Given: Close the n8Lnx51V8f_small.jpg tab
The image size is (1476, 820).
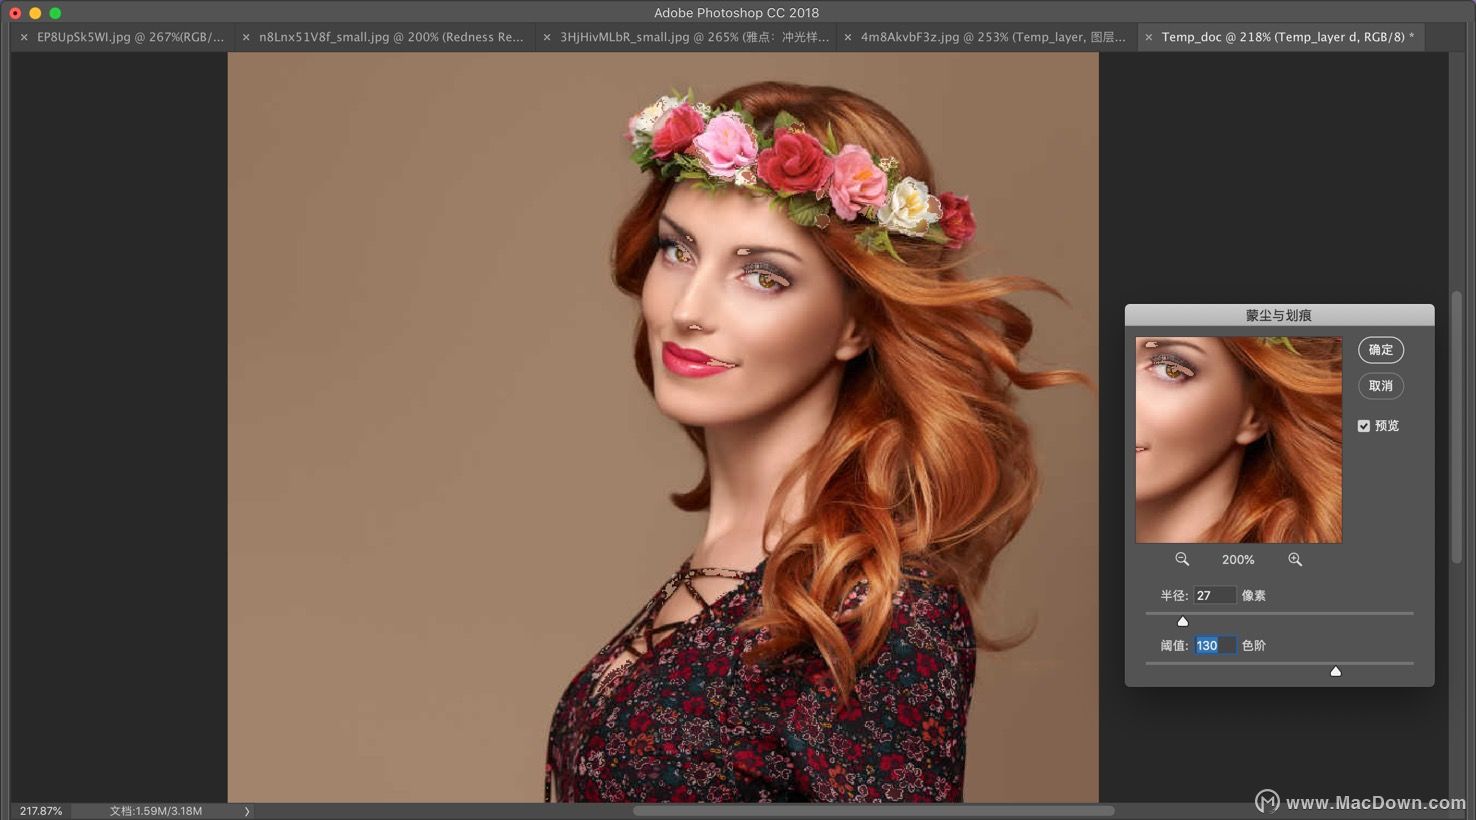Looking at the screenshot, I should 246,37.
